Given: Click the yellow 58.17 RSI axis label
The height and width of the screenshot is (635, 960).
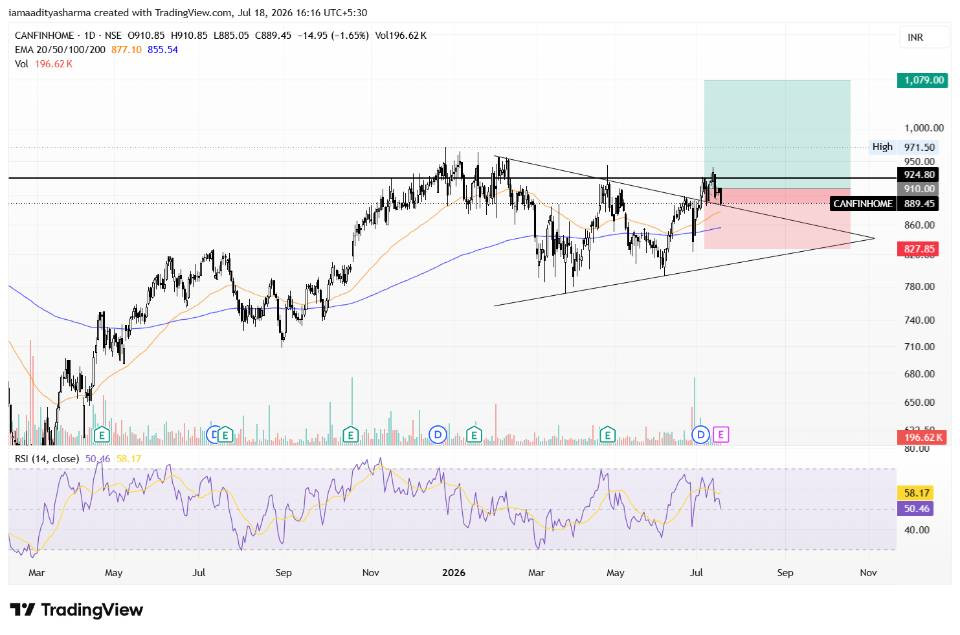Looking at the screenshot, I should point(917,493).
